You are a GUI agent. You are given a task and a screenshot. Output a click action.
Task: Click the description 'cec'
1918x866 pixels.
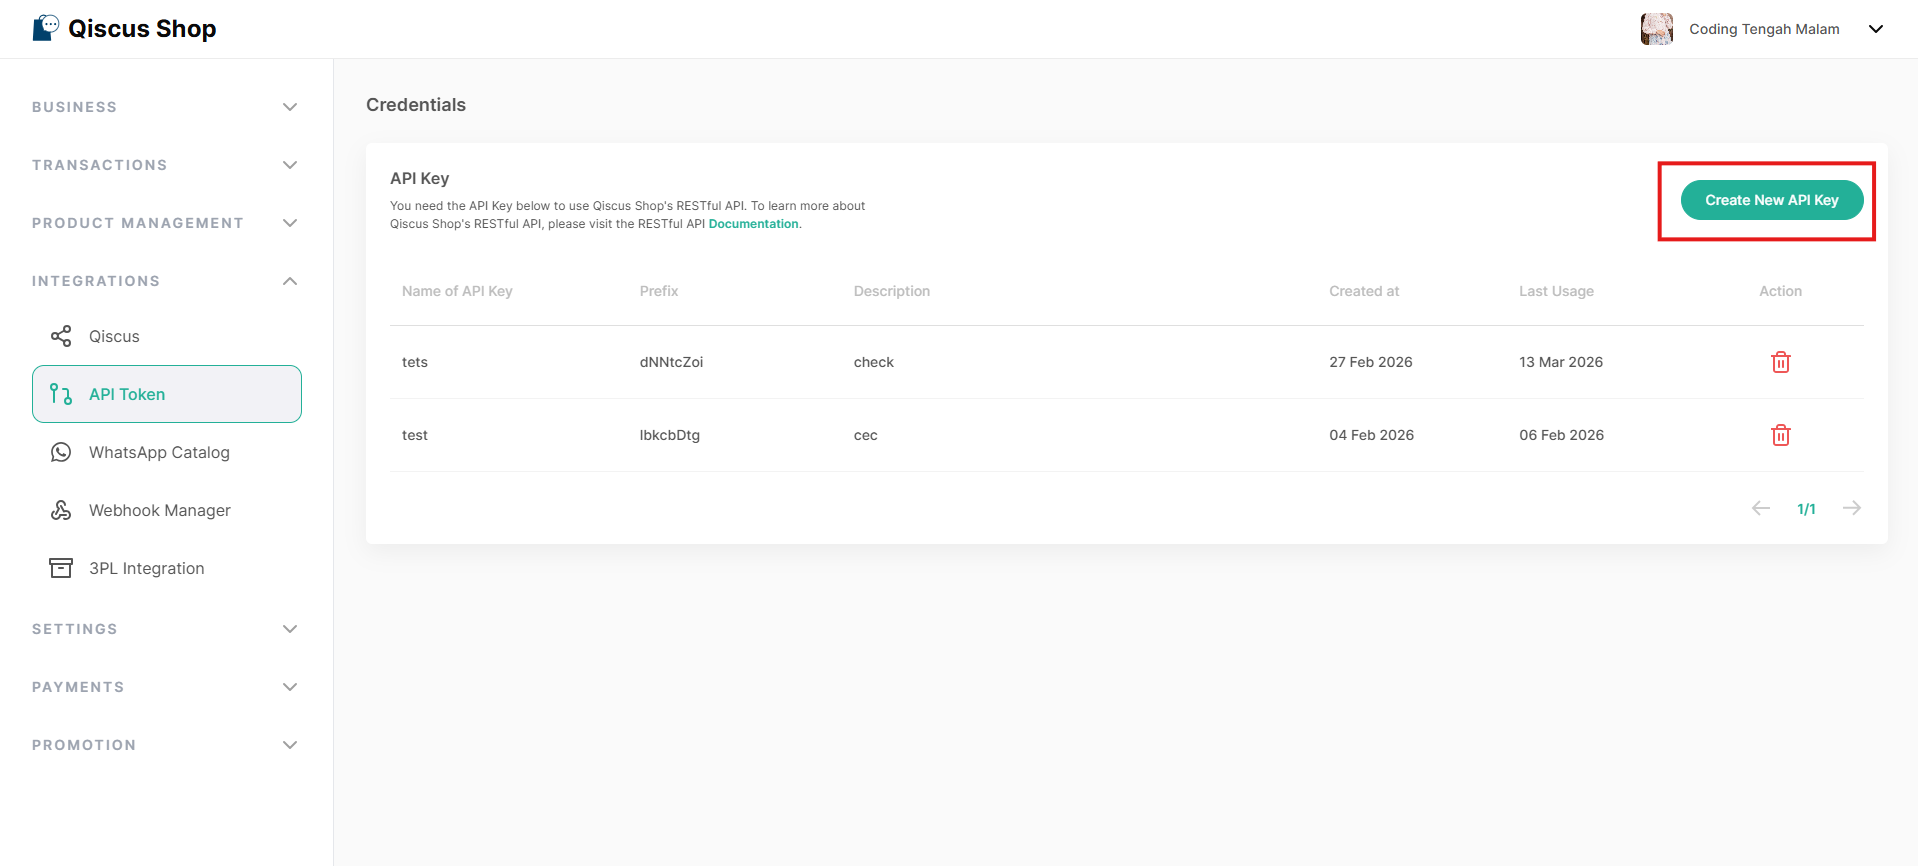pyautogui.click(x=866, y=435)
